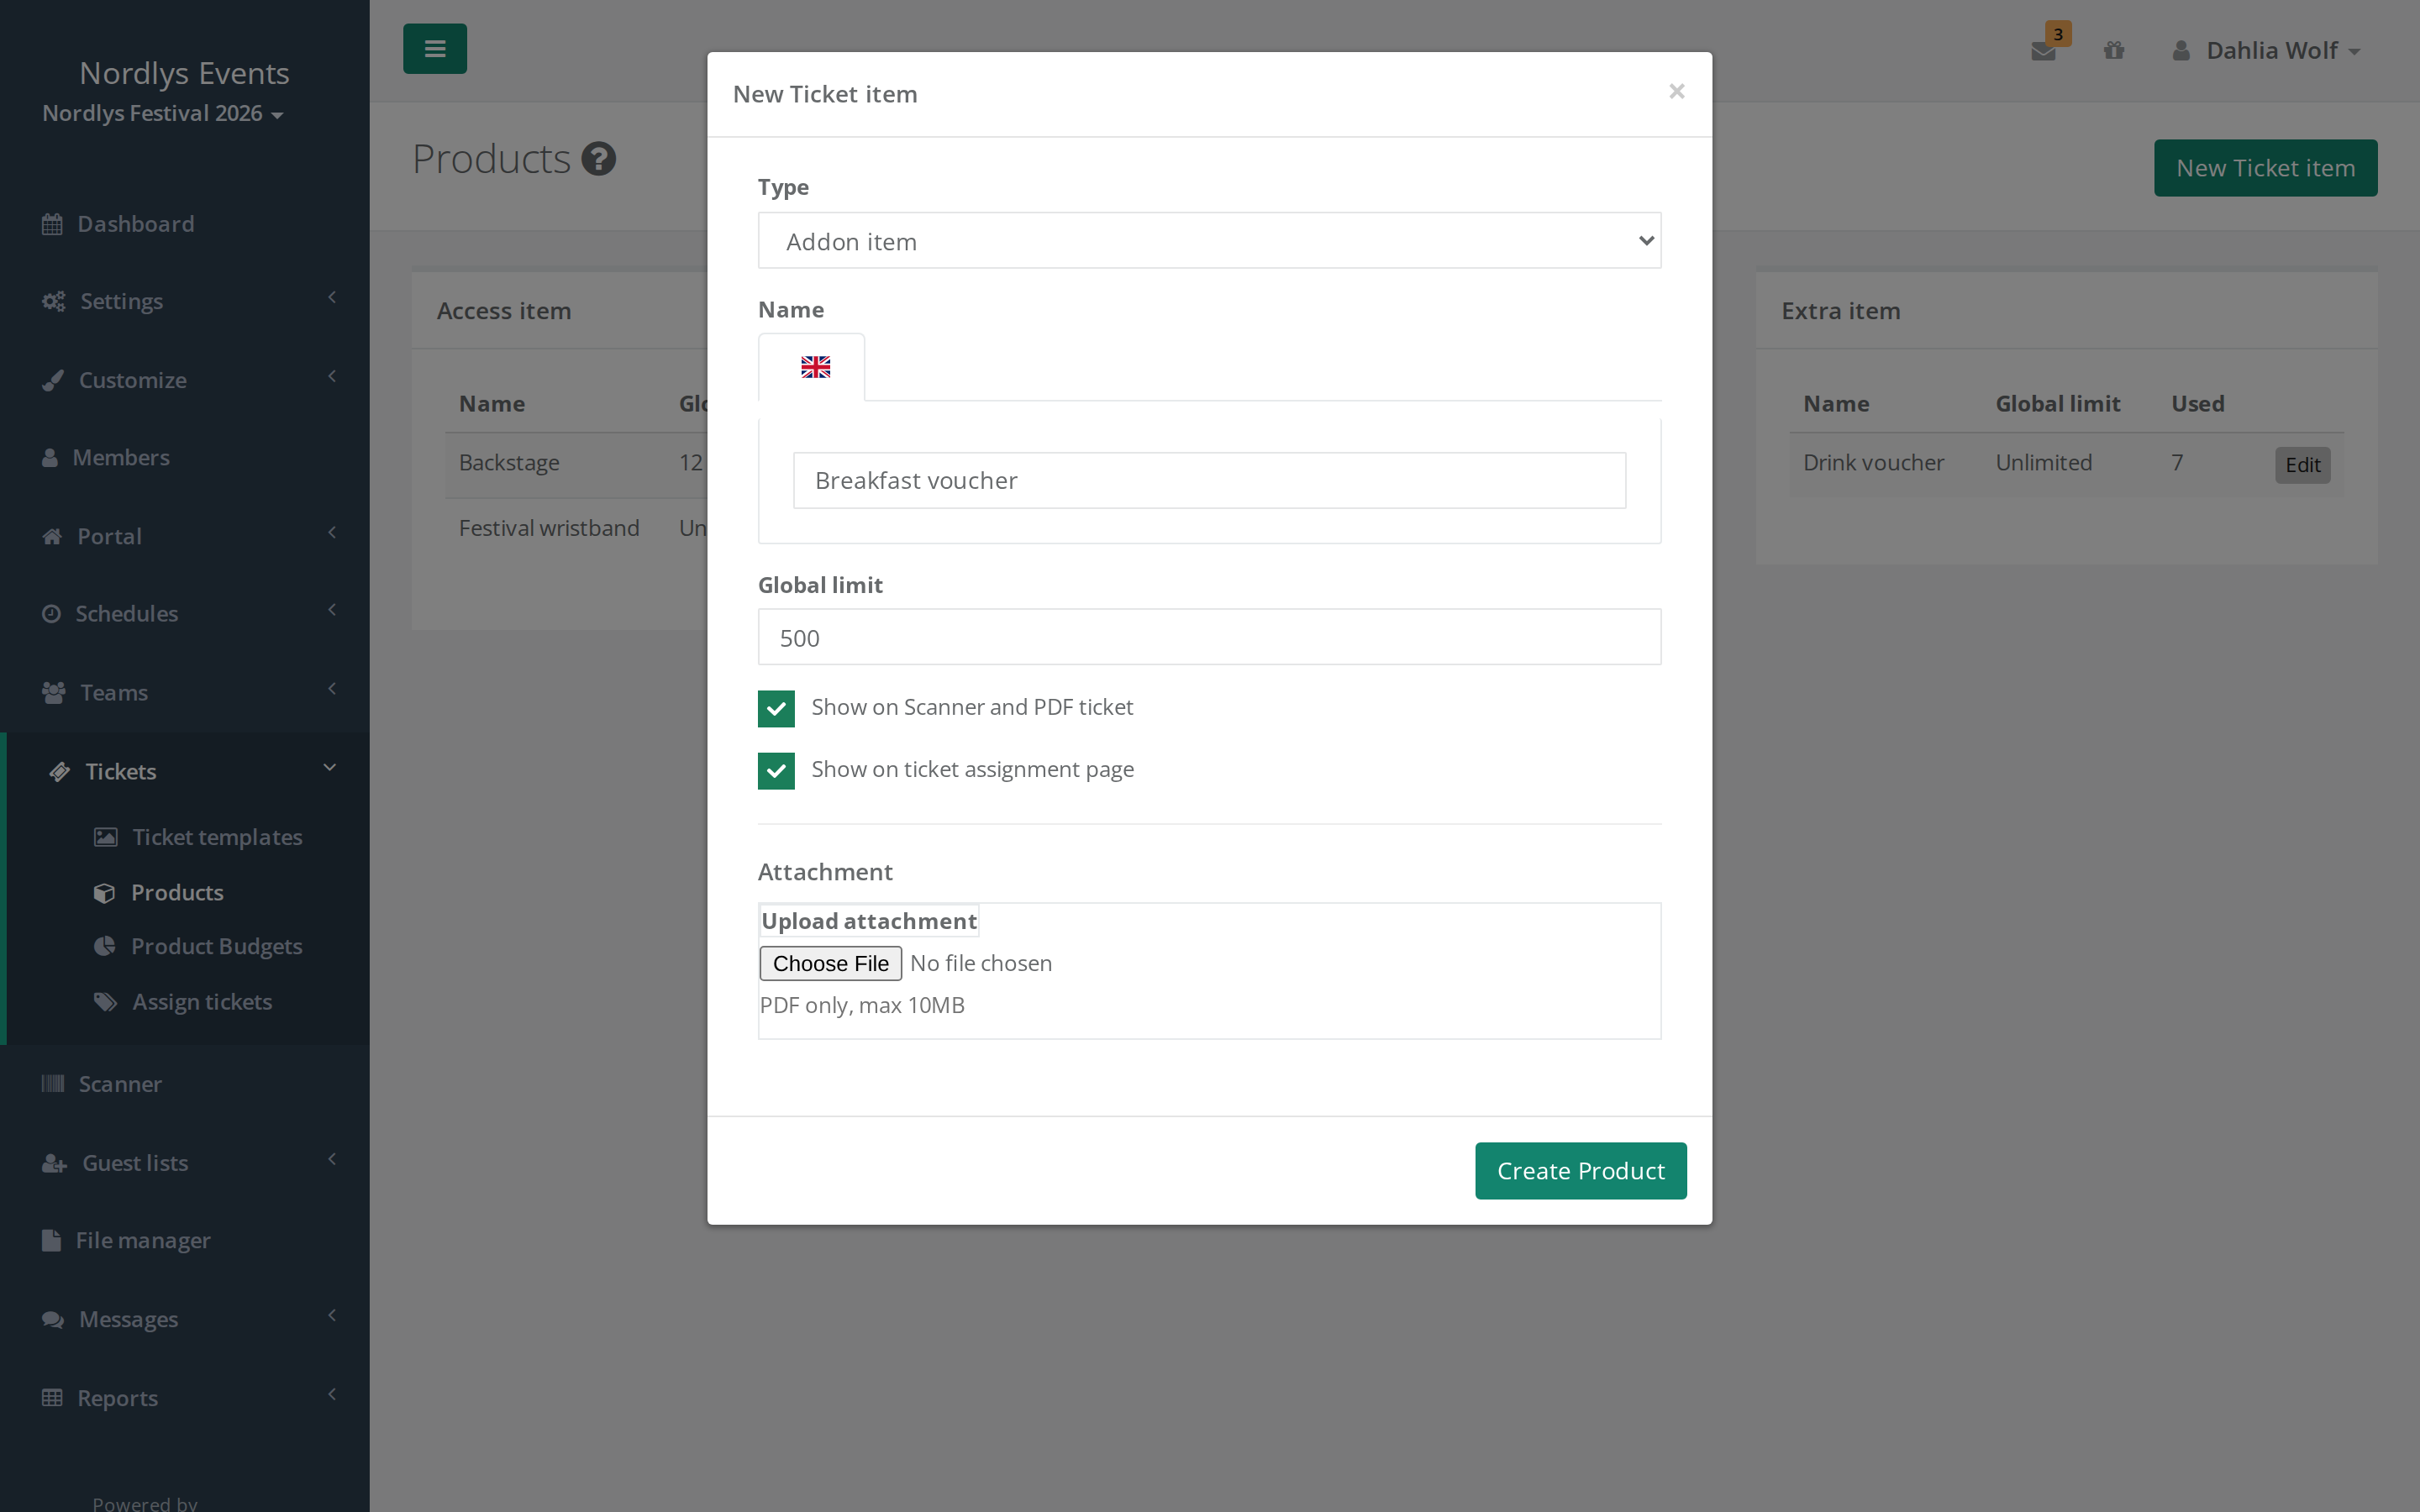Expand the Reports sidebar menu

point(185,1398)
